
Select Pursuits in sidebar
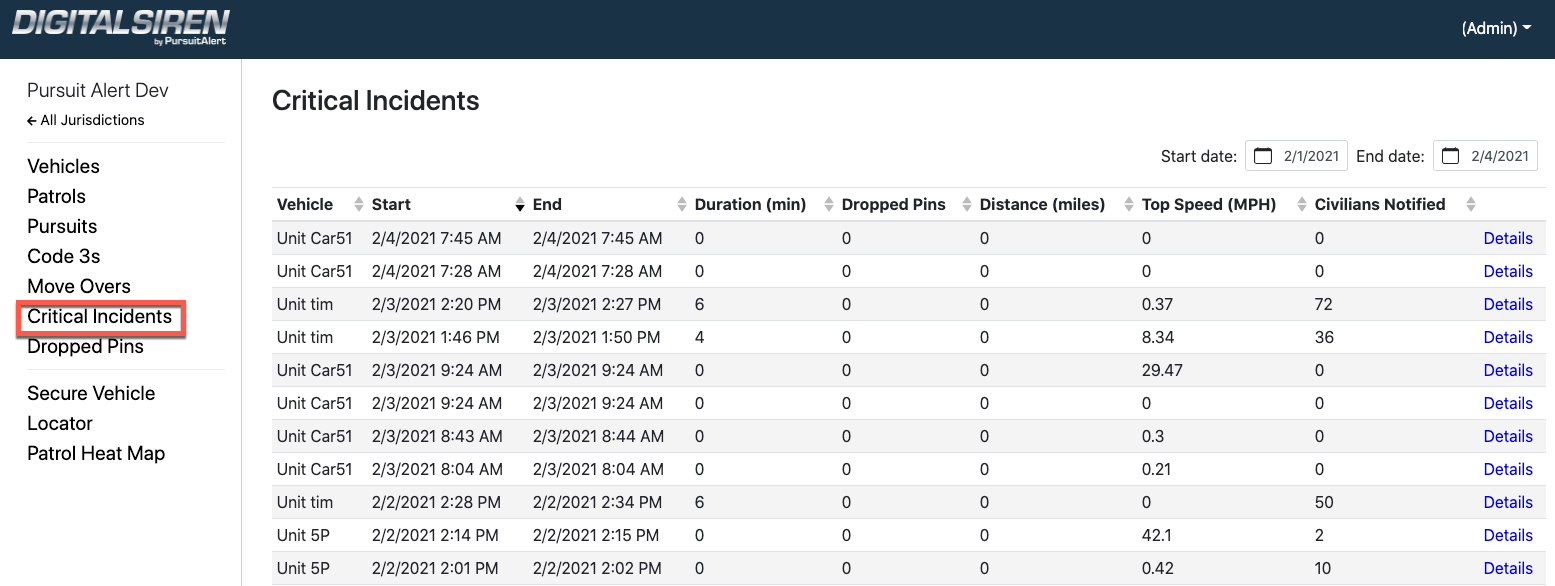click(x=62, y=226)
